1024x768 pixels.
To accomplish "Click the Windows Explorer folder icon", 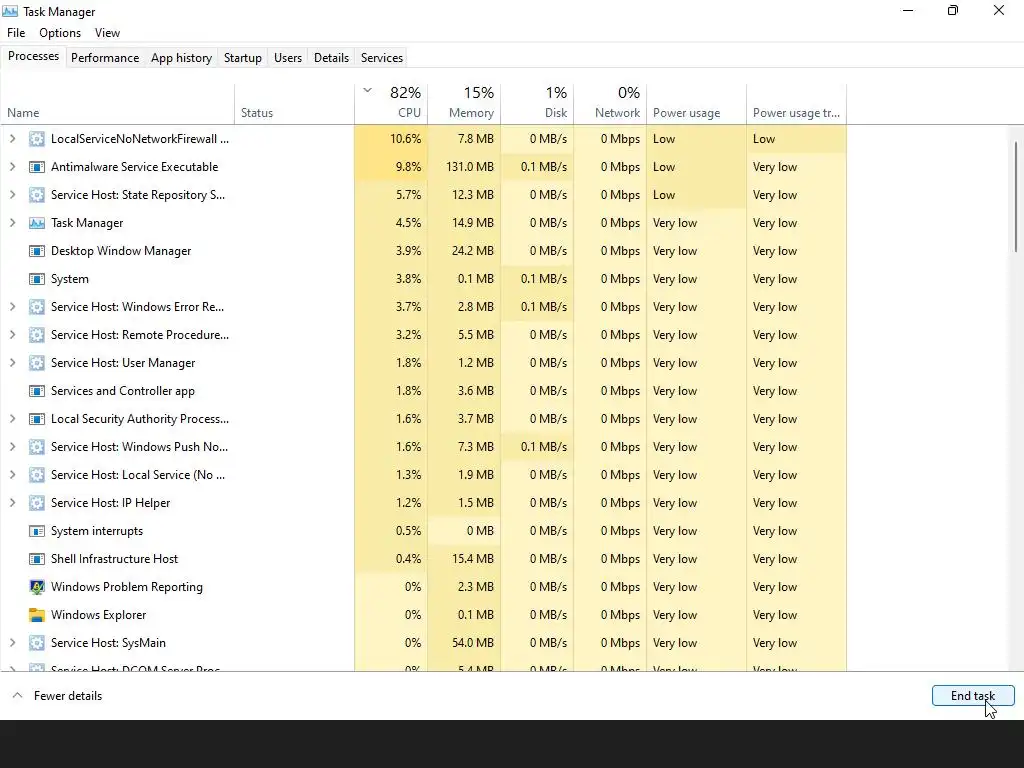I will pyautogui.click(x=37, y=615).
